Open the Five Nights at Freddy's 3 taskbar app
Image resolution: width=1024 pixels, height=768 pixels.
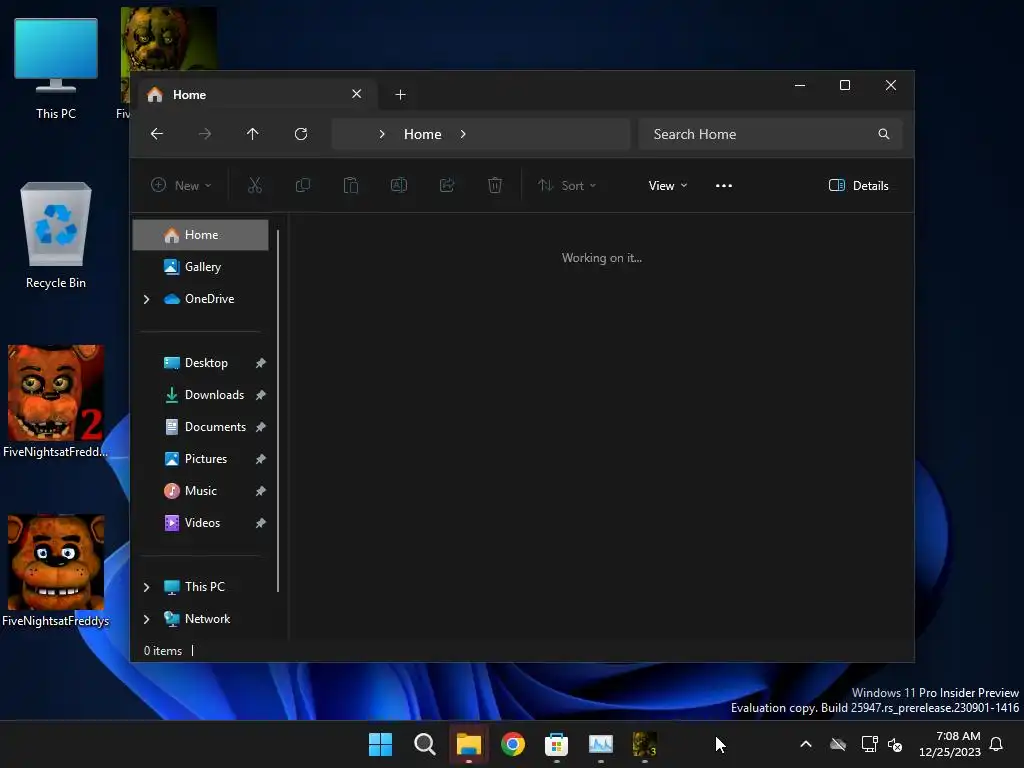click(x=645, y=744)
